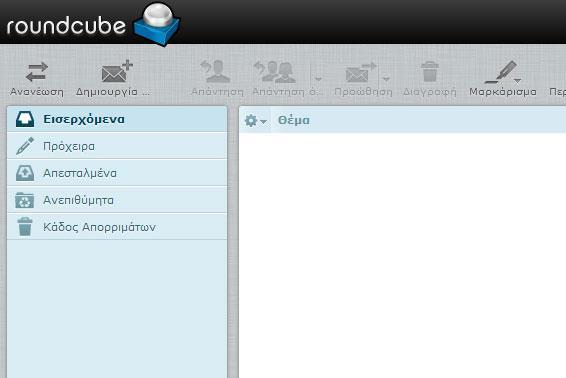Click the Roundcube logo
Screen dimensions: 566x378
point(93,25)
